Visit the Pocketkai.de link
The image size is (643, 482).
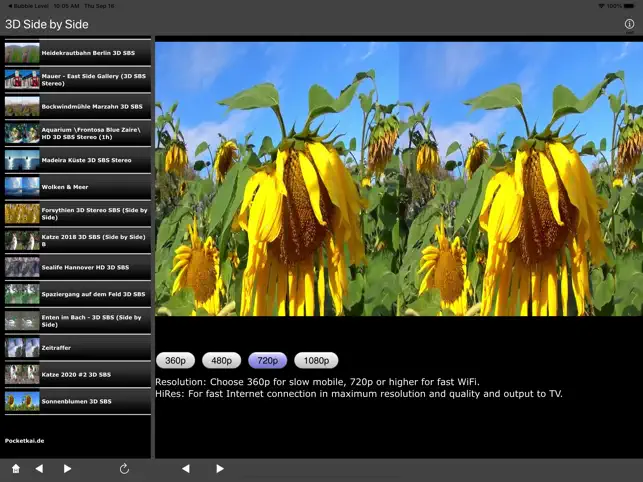tap(25, 441)
